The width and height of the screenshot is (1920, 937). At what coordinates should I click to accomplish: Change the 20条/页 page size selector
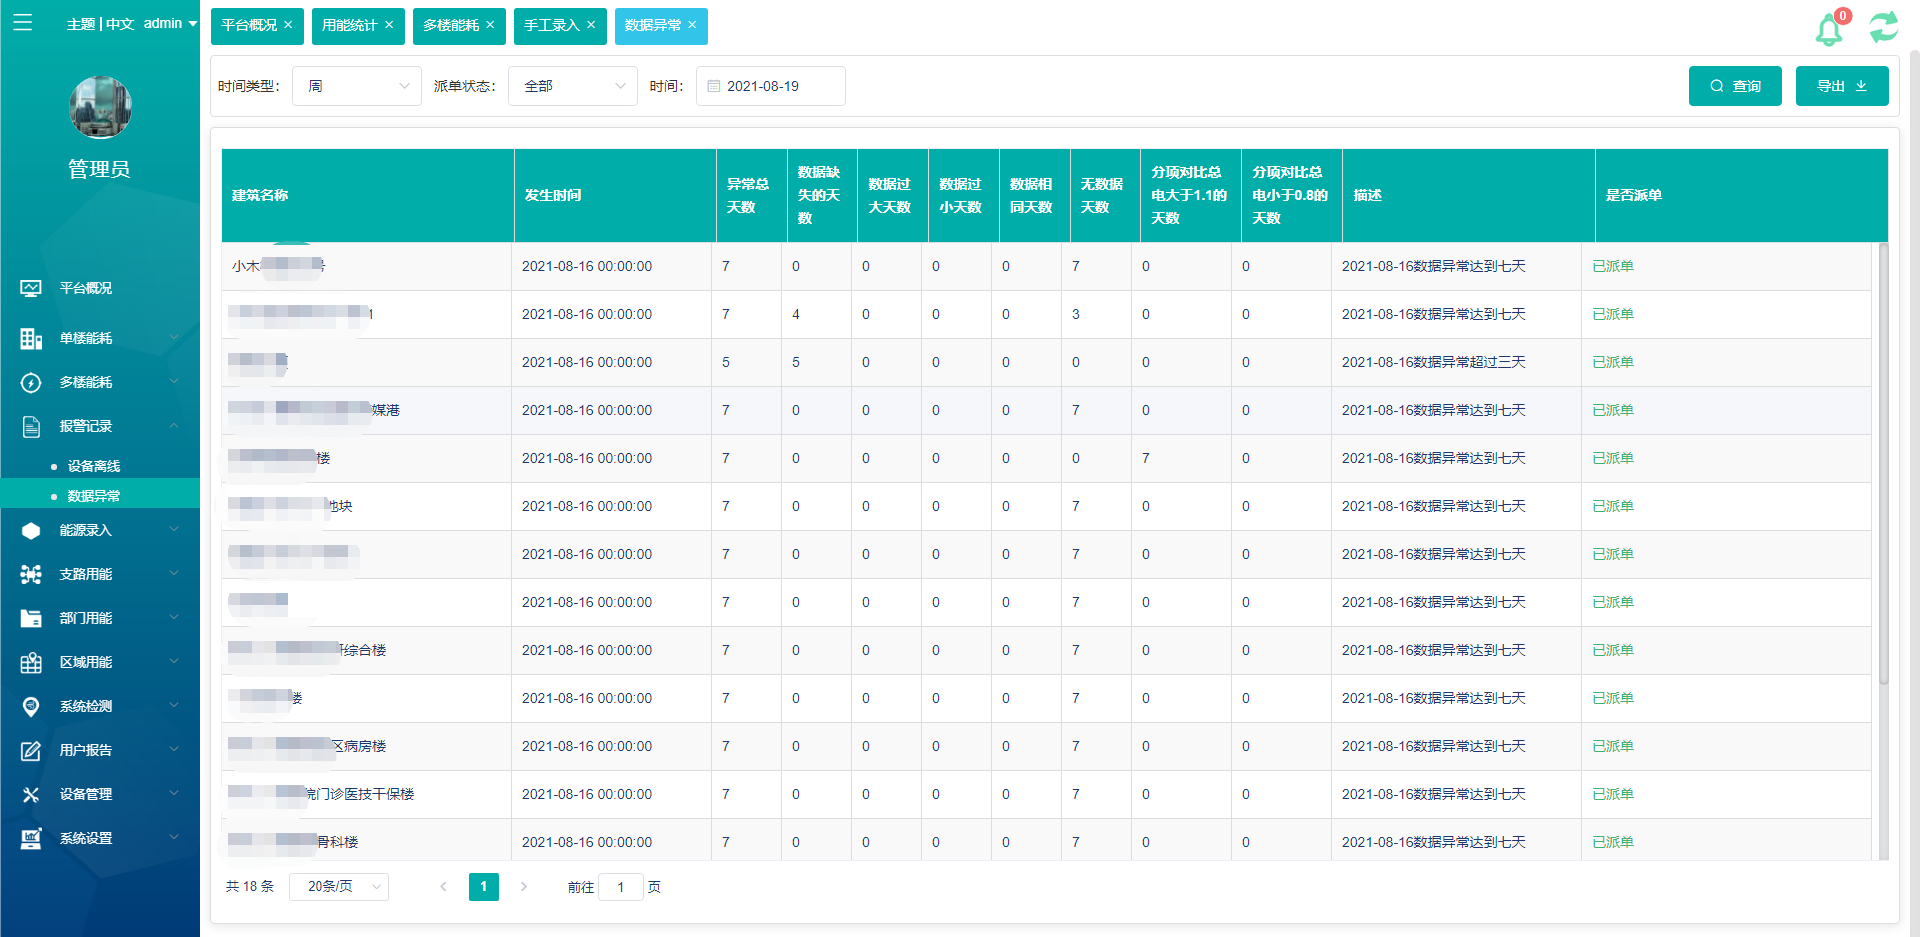(338, 886)
